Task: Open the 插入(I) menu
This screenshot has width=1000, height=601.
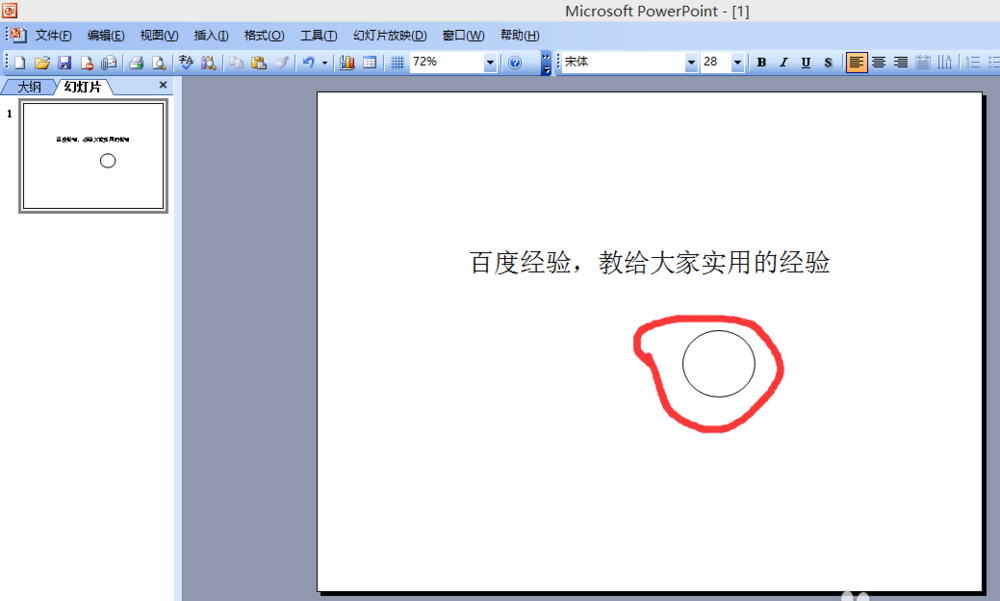Action: pos(211,36)
